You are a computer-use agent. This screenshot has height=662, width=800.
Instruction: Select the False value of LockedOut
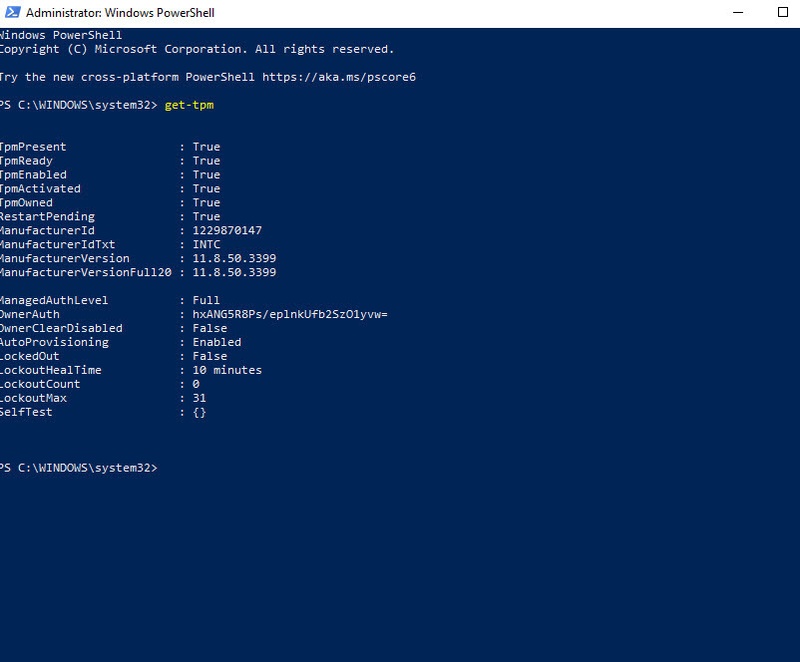coord(210,356)
